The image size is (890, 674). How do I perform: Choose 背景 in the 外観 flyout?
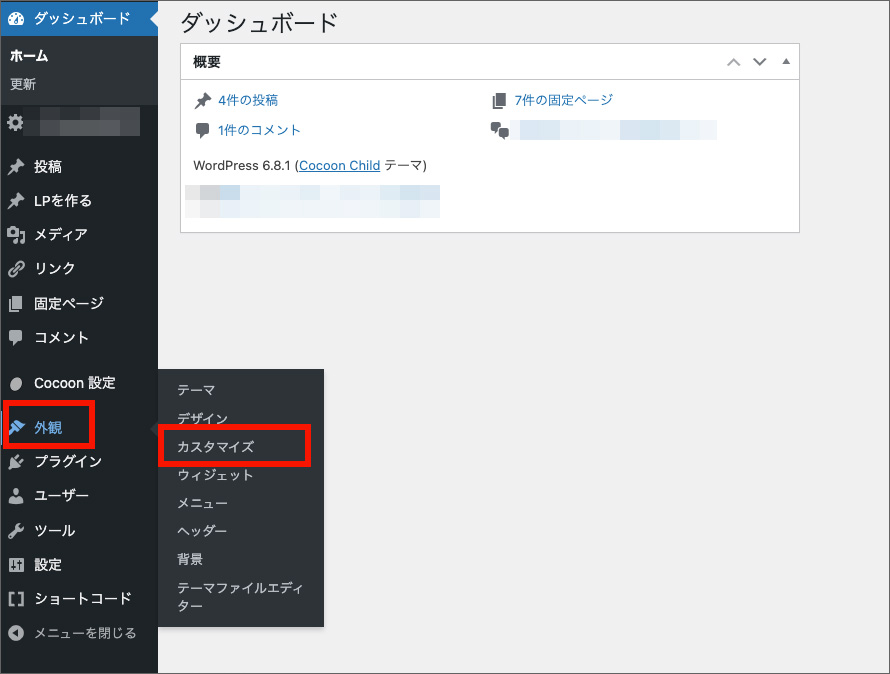coord(190,559)
